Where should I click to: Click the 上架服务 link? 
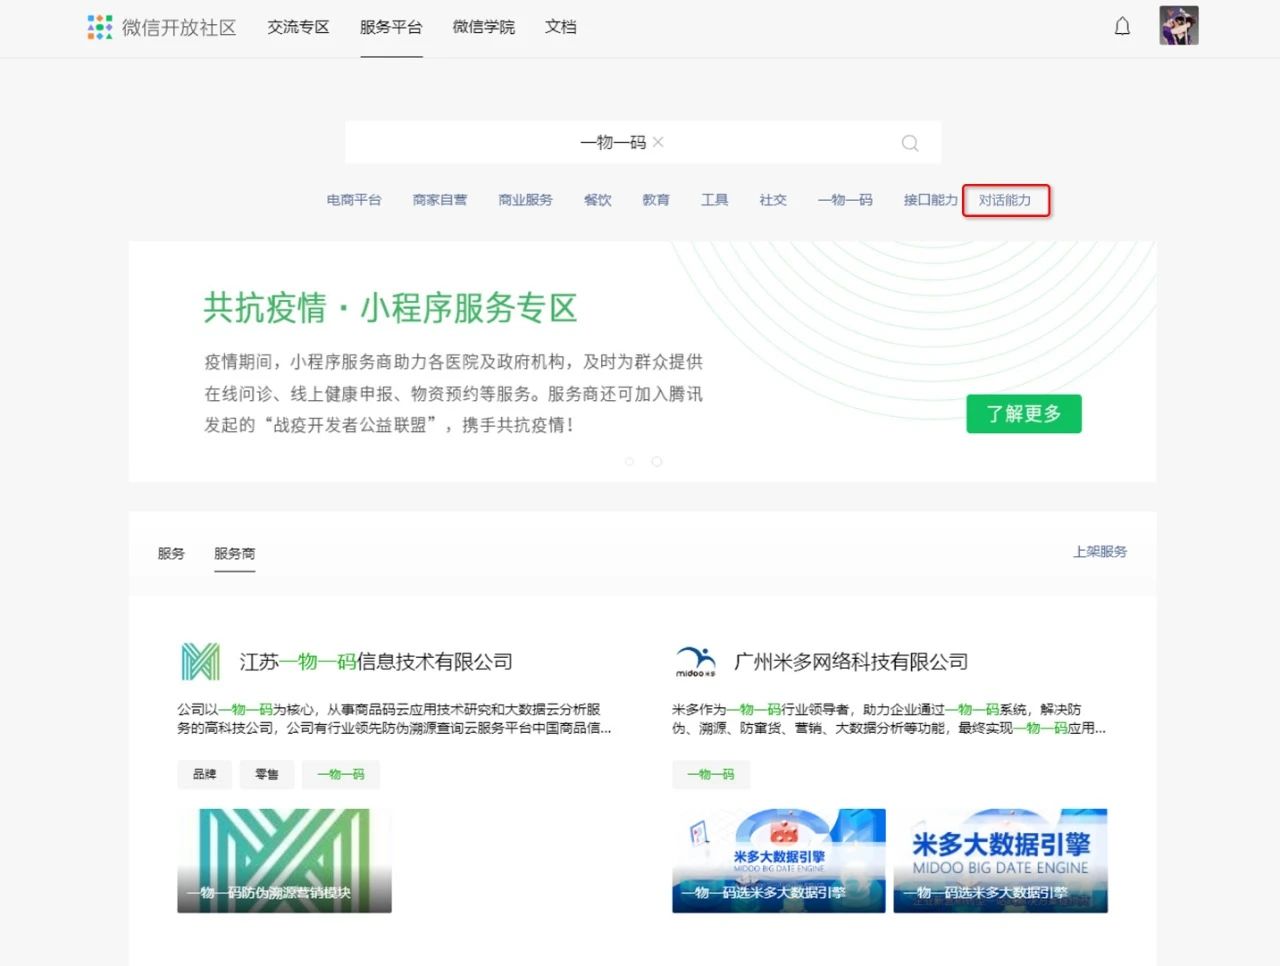point(1100,551)
